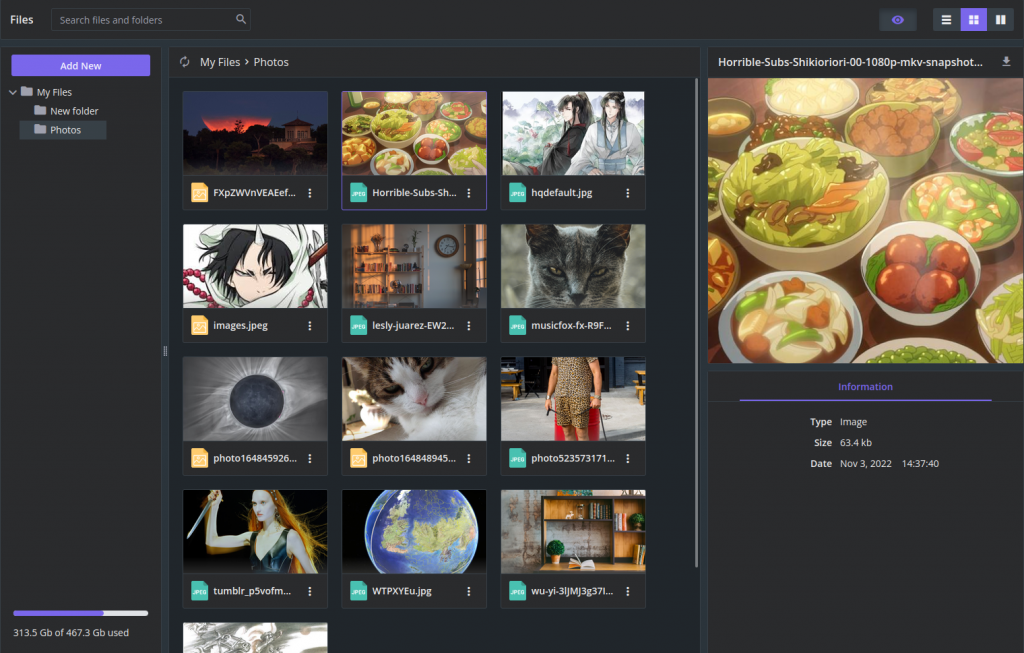Click the search magnifier icon
The width and height of the screenshot is (1024, 653).
point(240,19)
